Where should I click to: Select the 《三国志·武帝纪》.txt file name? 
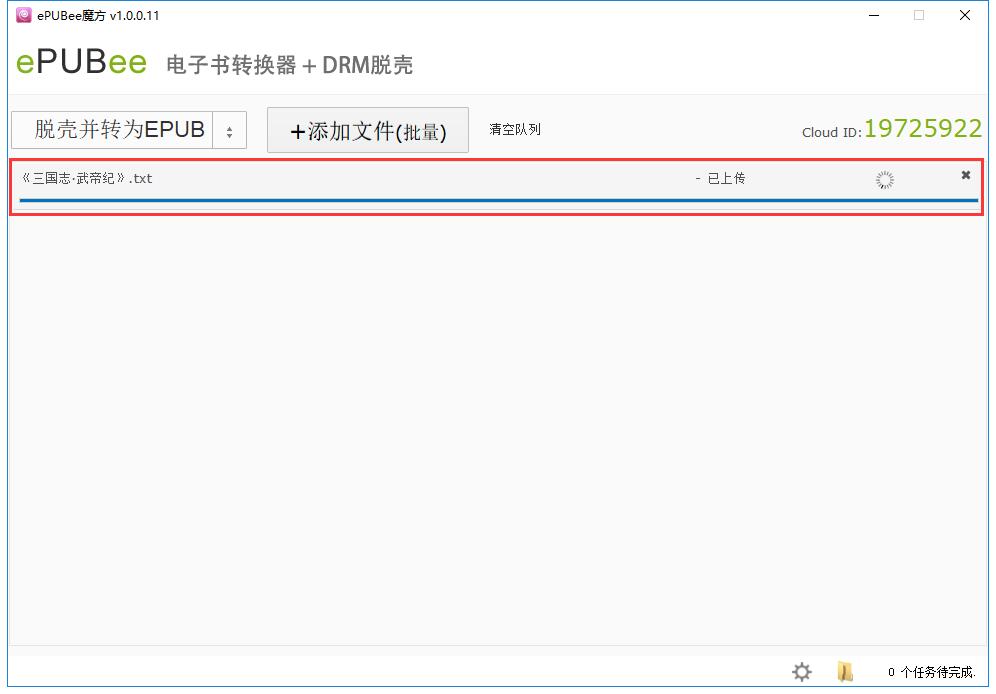click(87, 178)
